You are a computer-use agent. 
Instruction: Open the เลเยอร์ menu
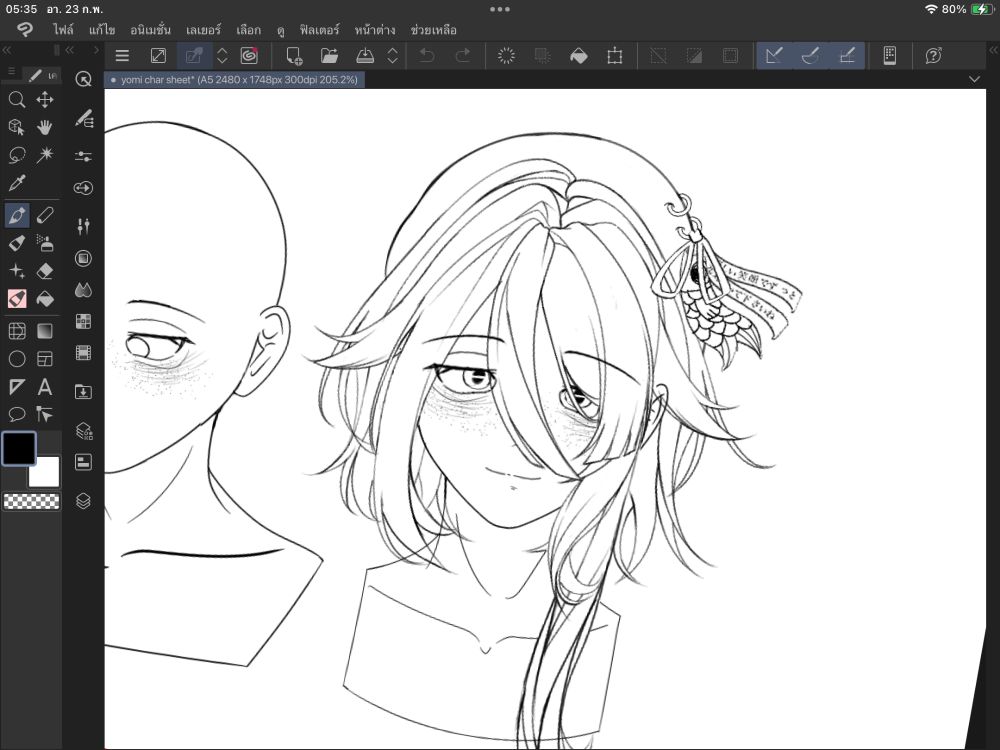203,30
